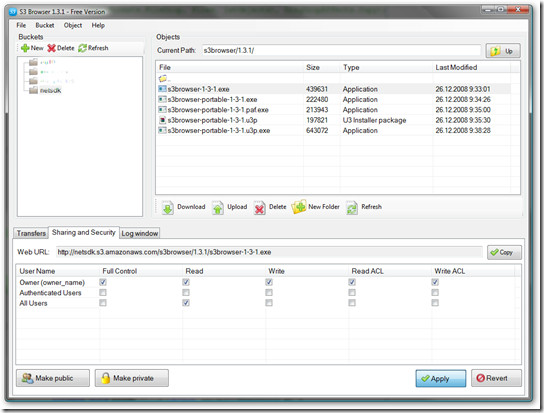Sort by Last Modified column header

click(471, 67)
